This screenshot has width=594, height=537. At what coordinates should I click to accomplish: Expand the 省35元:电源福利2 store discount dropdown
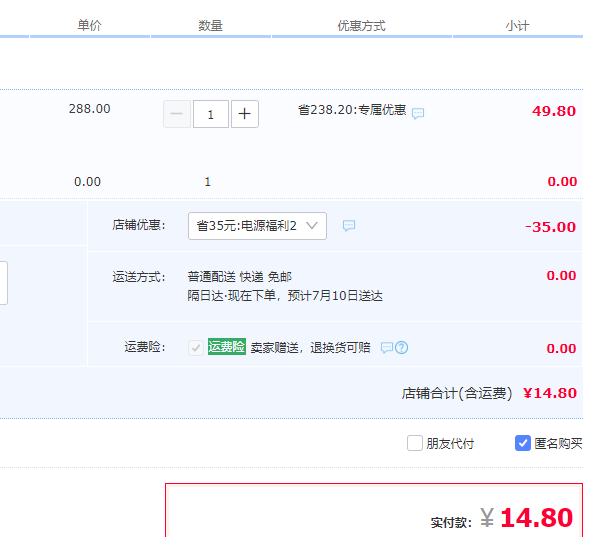coord(257,226)
